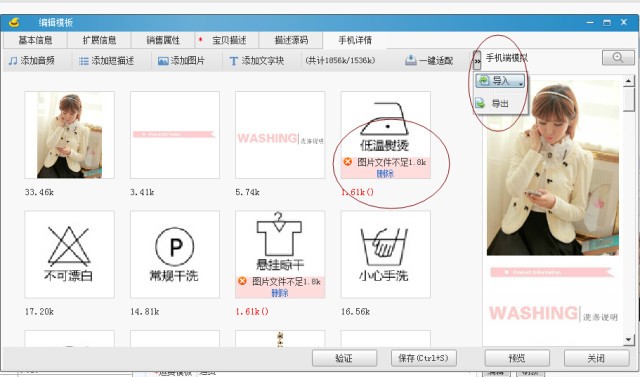Click the preview scrollbar thumb
The height and width of the screenshot is (377, 640).
pyautogui.click(x=629, y=99)
